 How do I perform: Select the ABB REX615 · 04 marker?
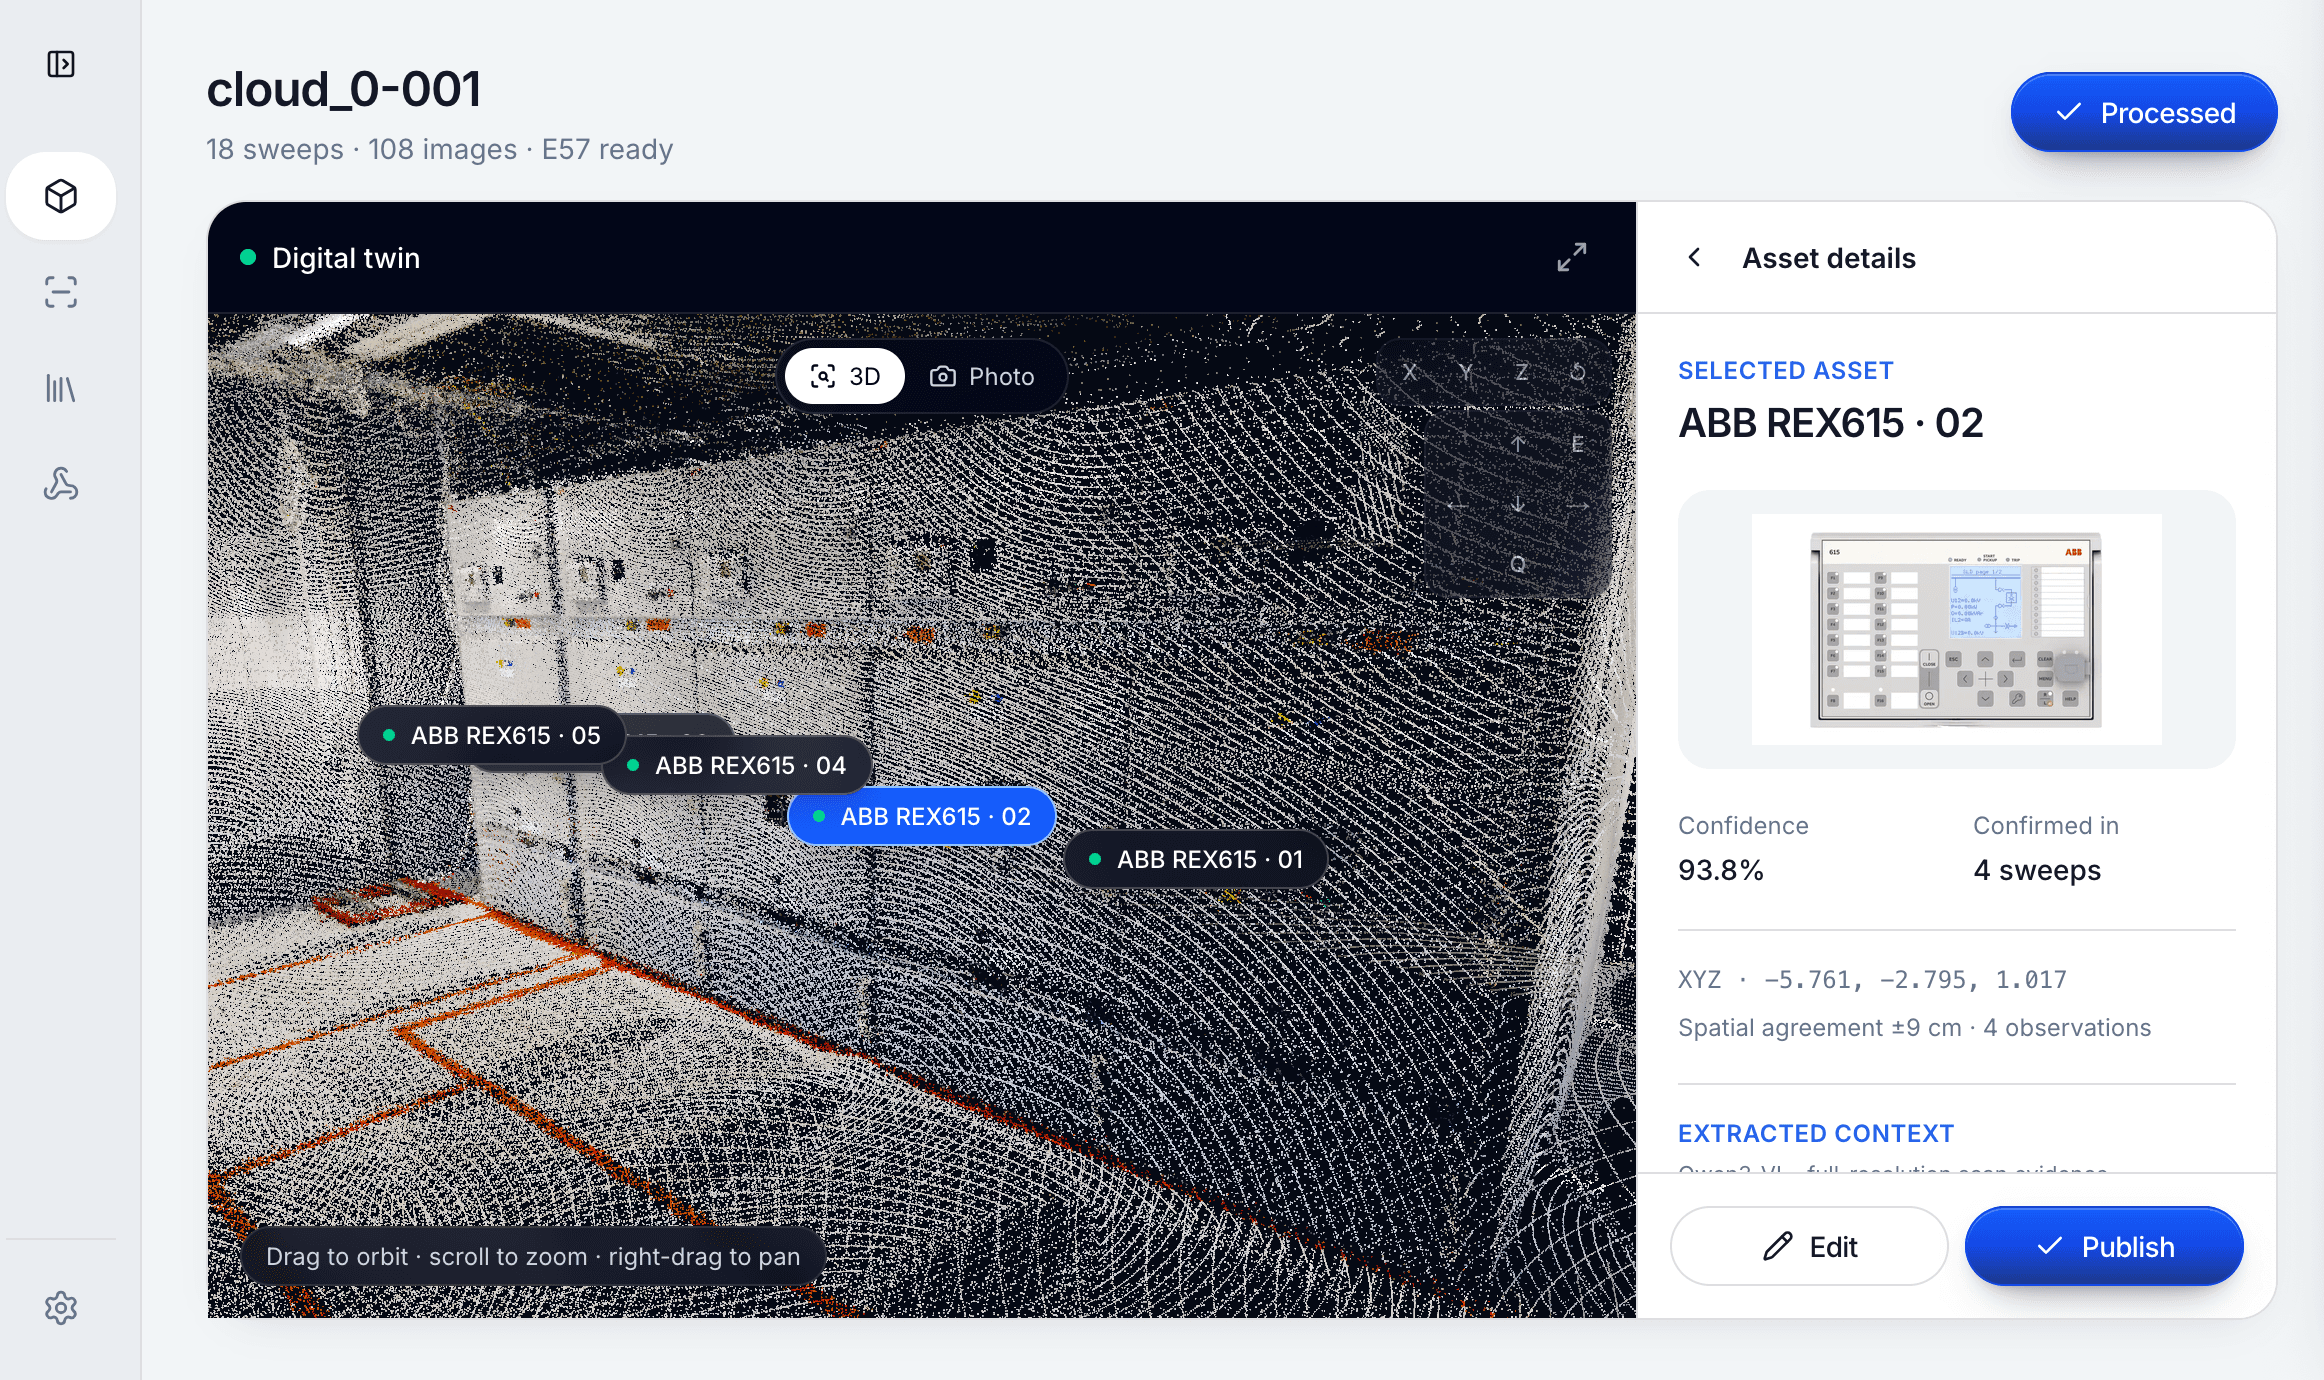click(x=737, y=765)
